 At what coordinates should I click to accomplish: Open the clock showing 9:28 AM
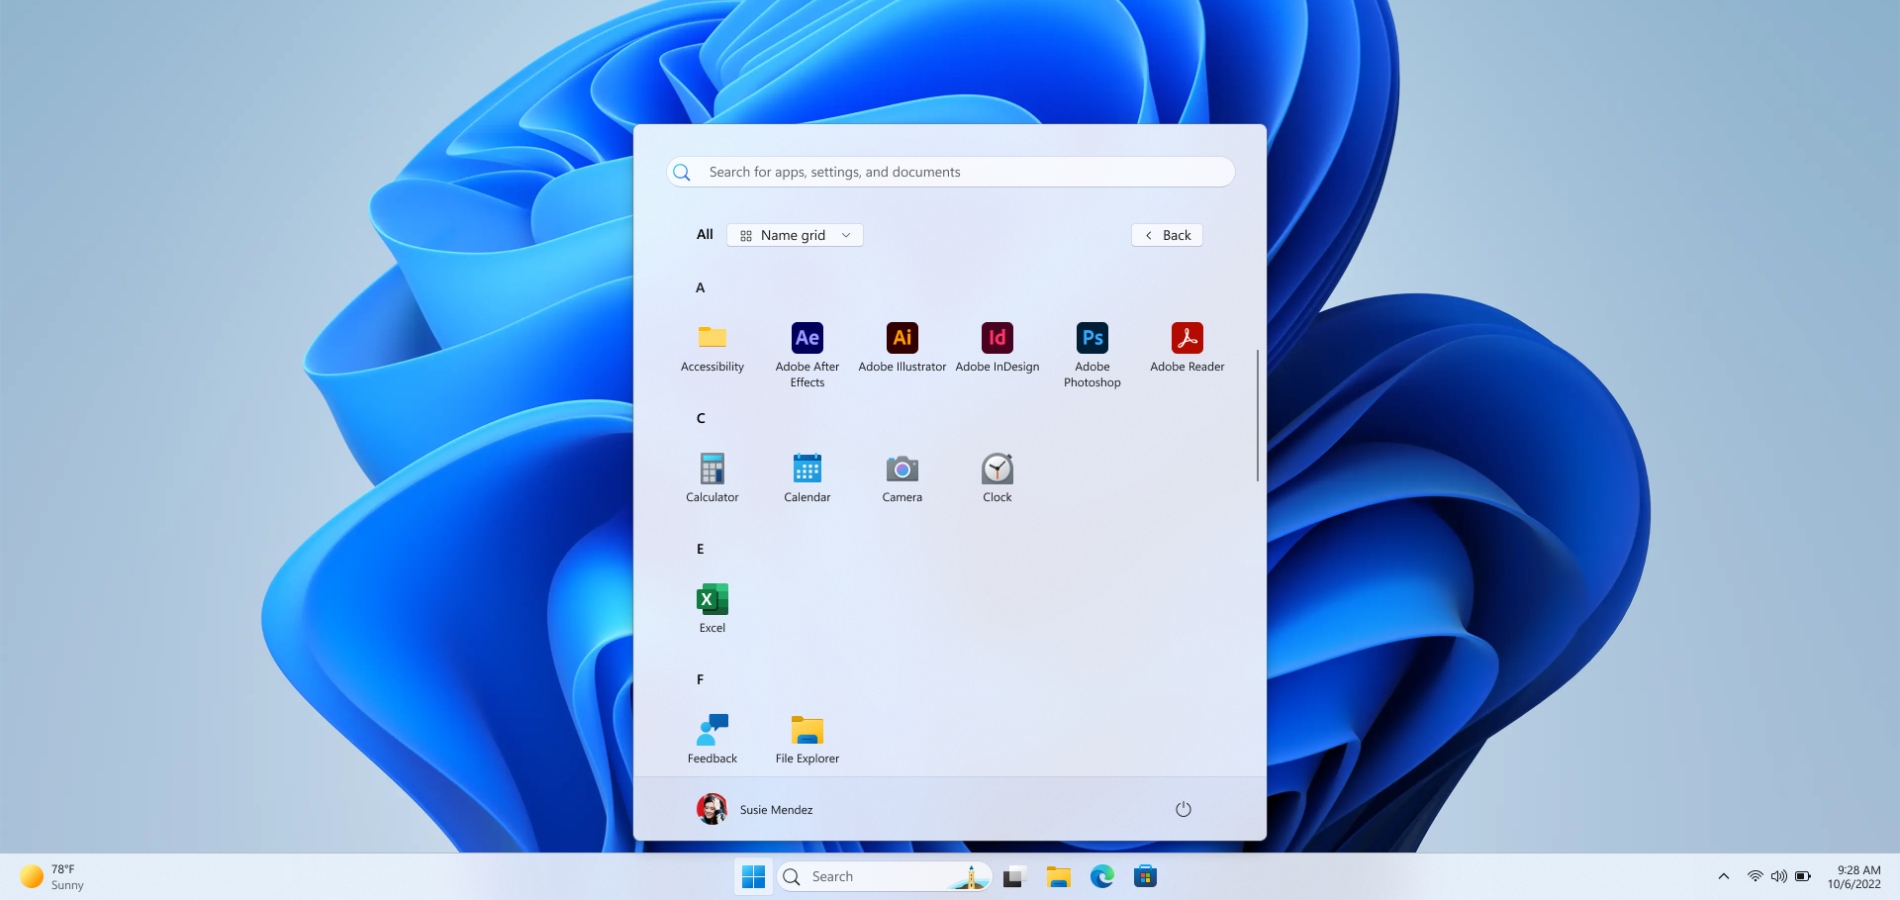pos(1854,877)
